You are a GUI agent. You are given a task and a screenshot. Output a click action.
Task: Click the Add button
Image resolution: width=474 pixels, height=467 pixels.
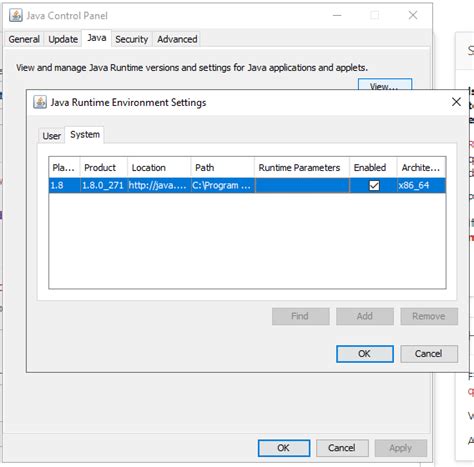[x=365, y=316]
